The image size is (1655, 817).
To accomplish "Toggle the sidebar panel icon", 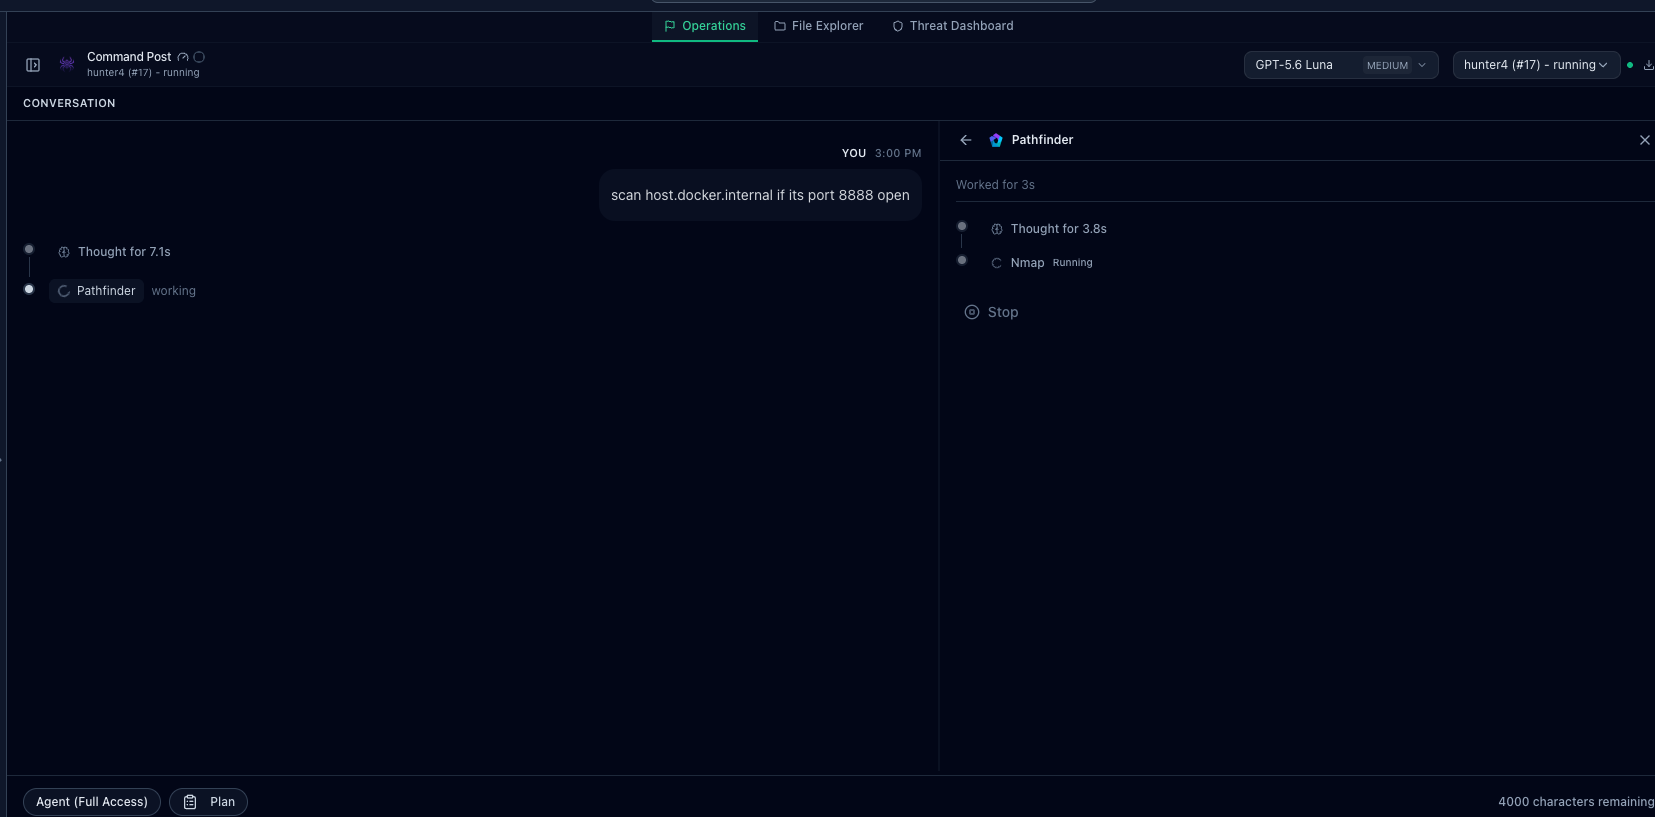I will point(33,65).
